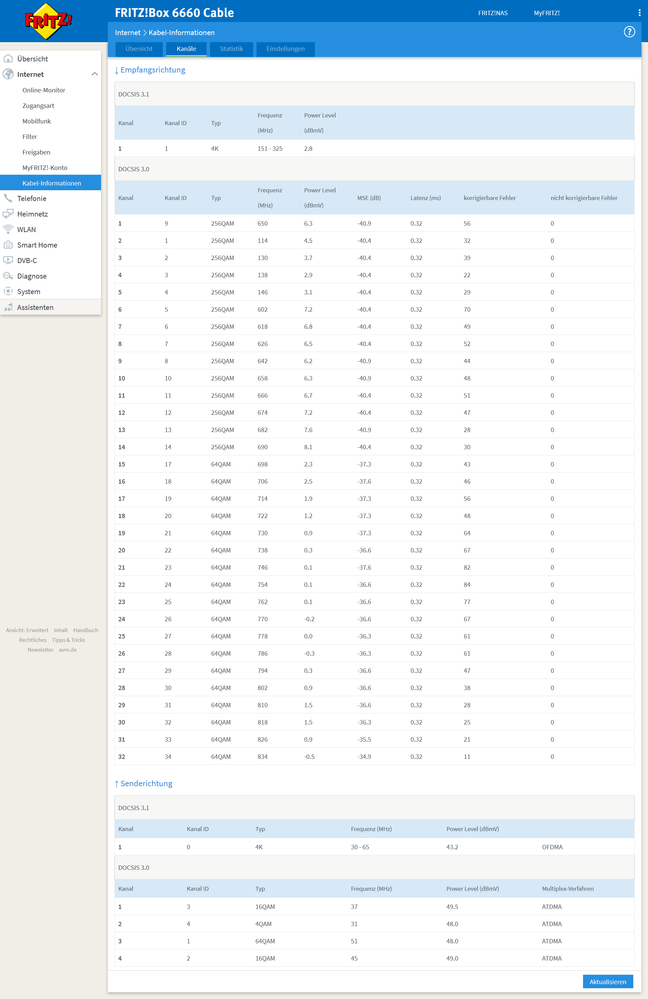The width and height of the screenshot is (648, 999).
Task: Open Freigaben in sidebar
Action: (36, 152)
